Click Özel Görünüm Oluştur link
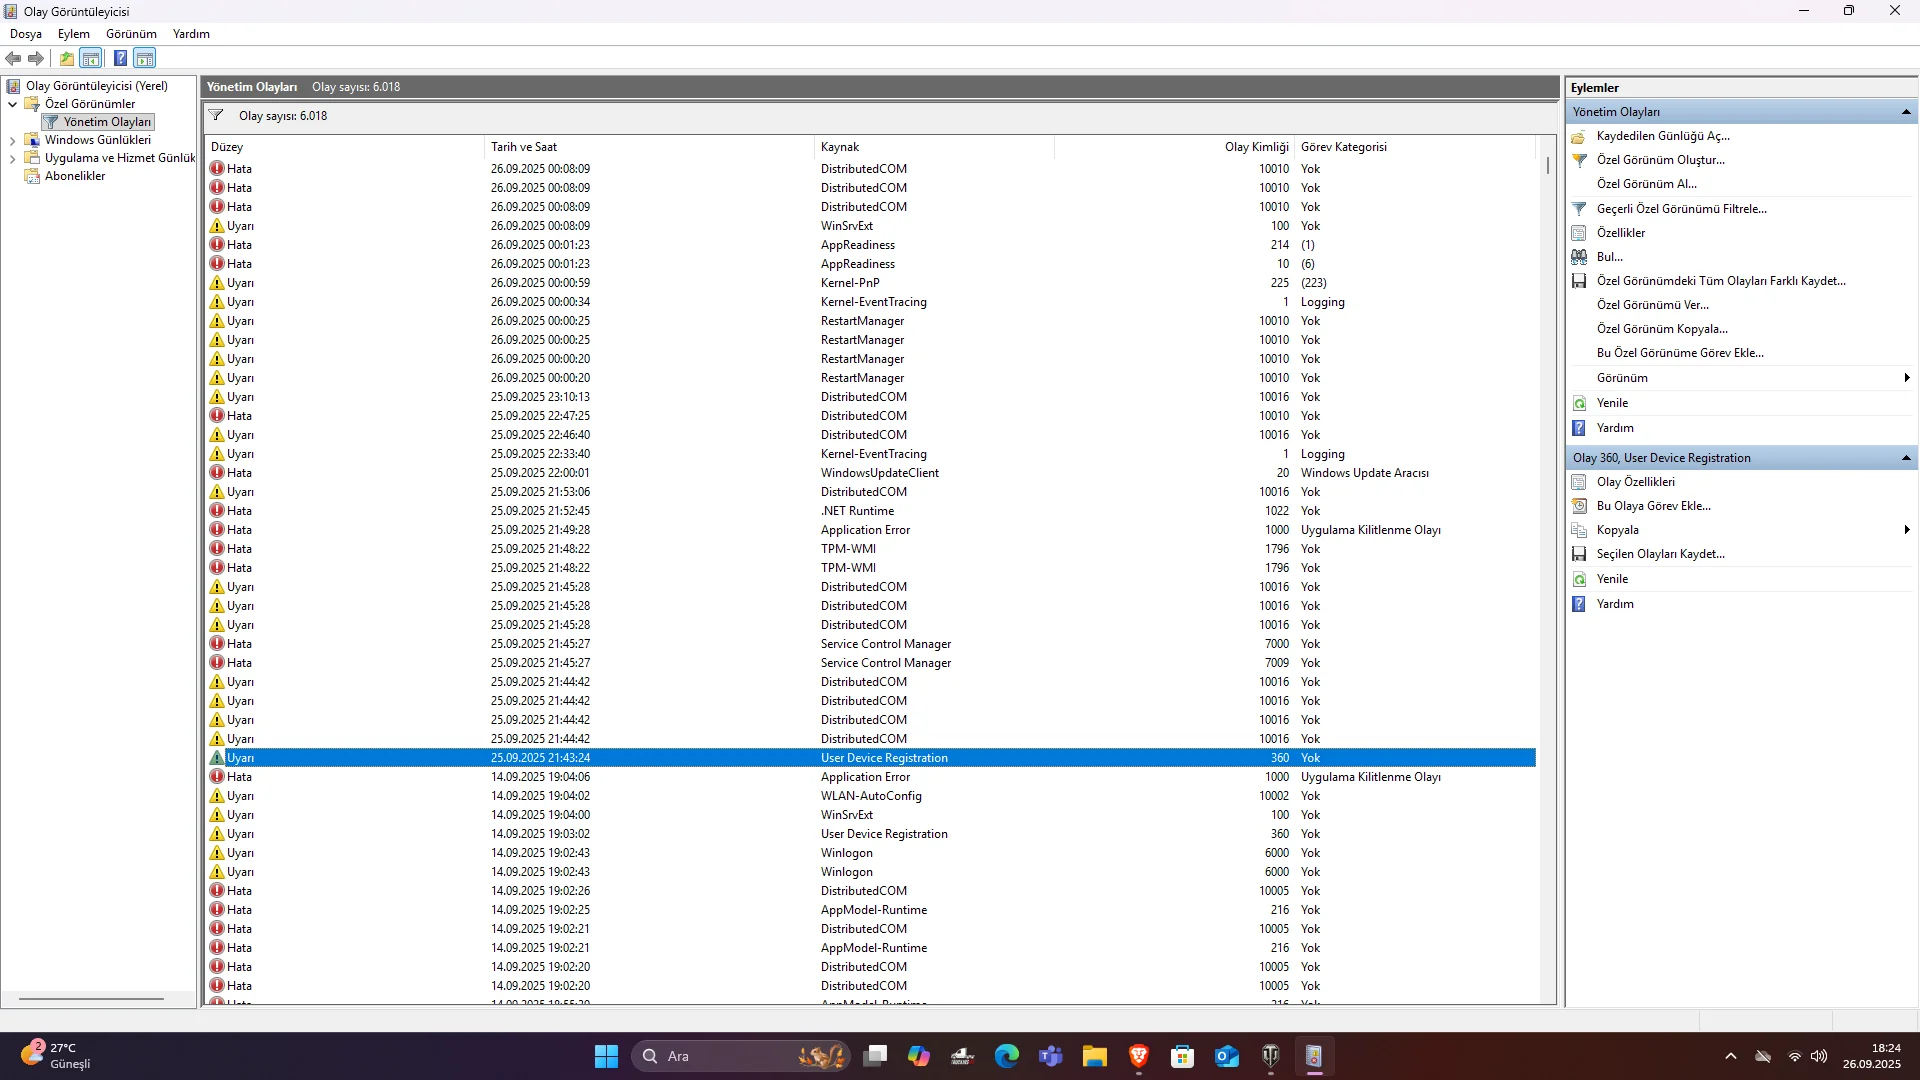 pos(1660,160)
